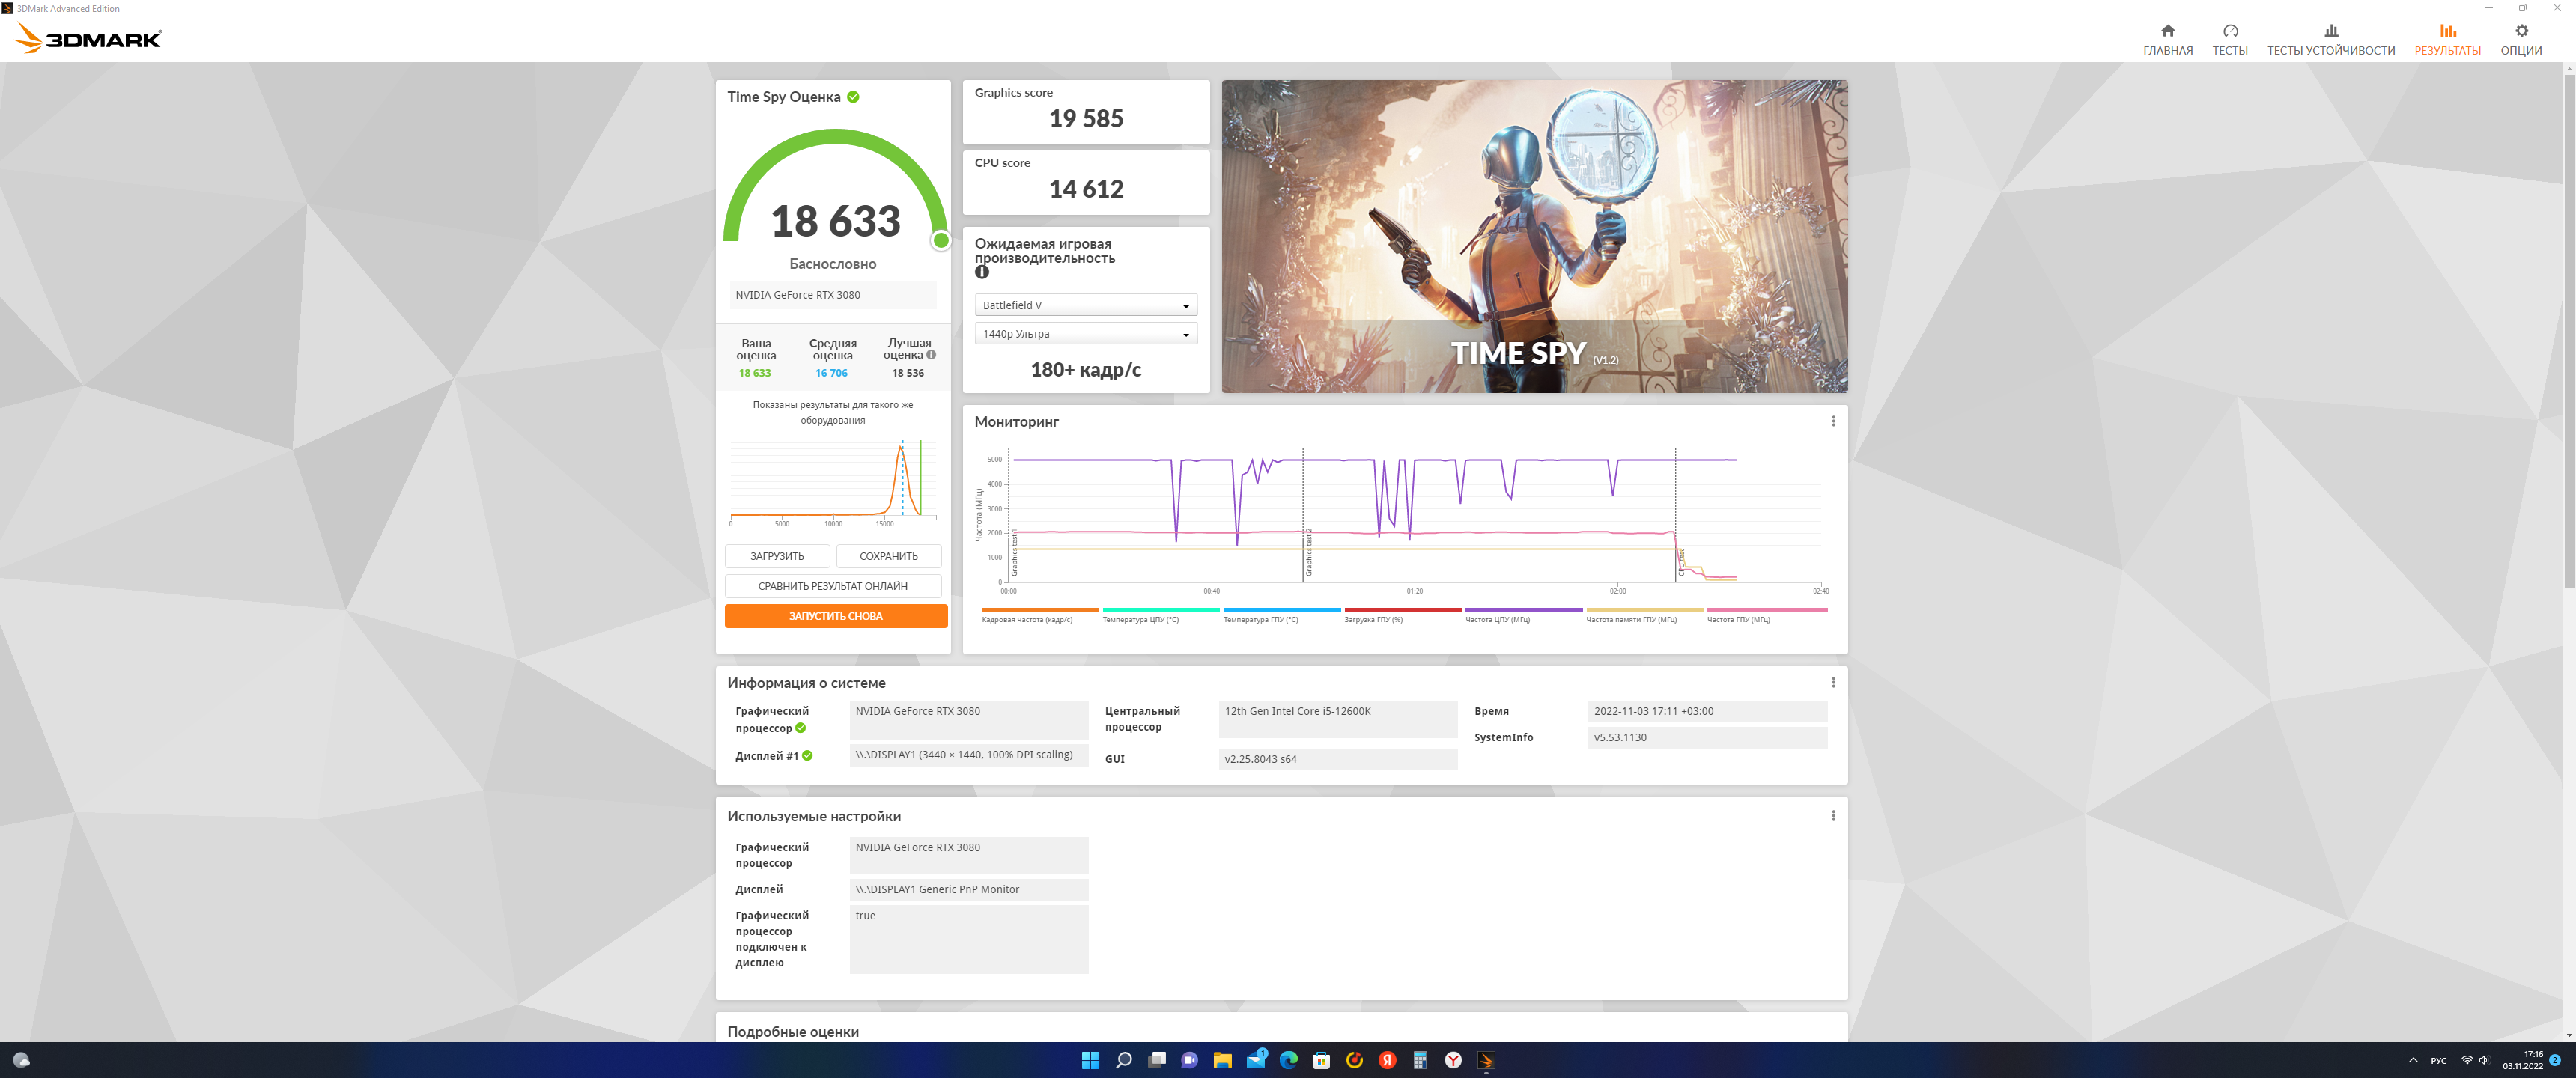
Task: Open Используемые настройки three-dot menu
Action: coord(1833,816)
